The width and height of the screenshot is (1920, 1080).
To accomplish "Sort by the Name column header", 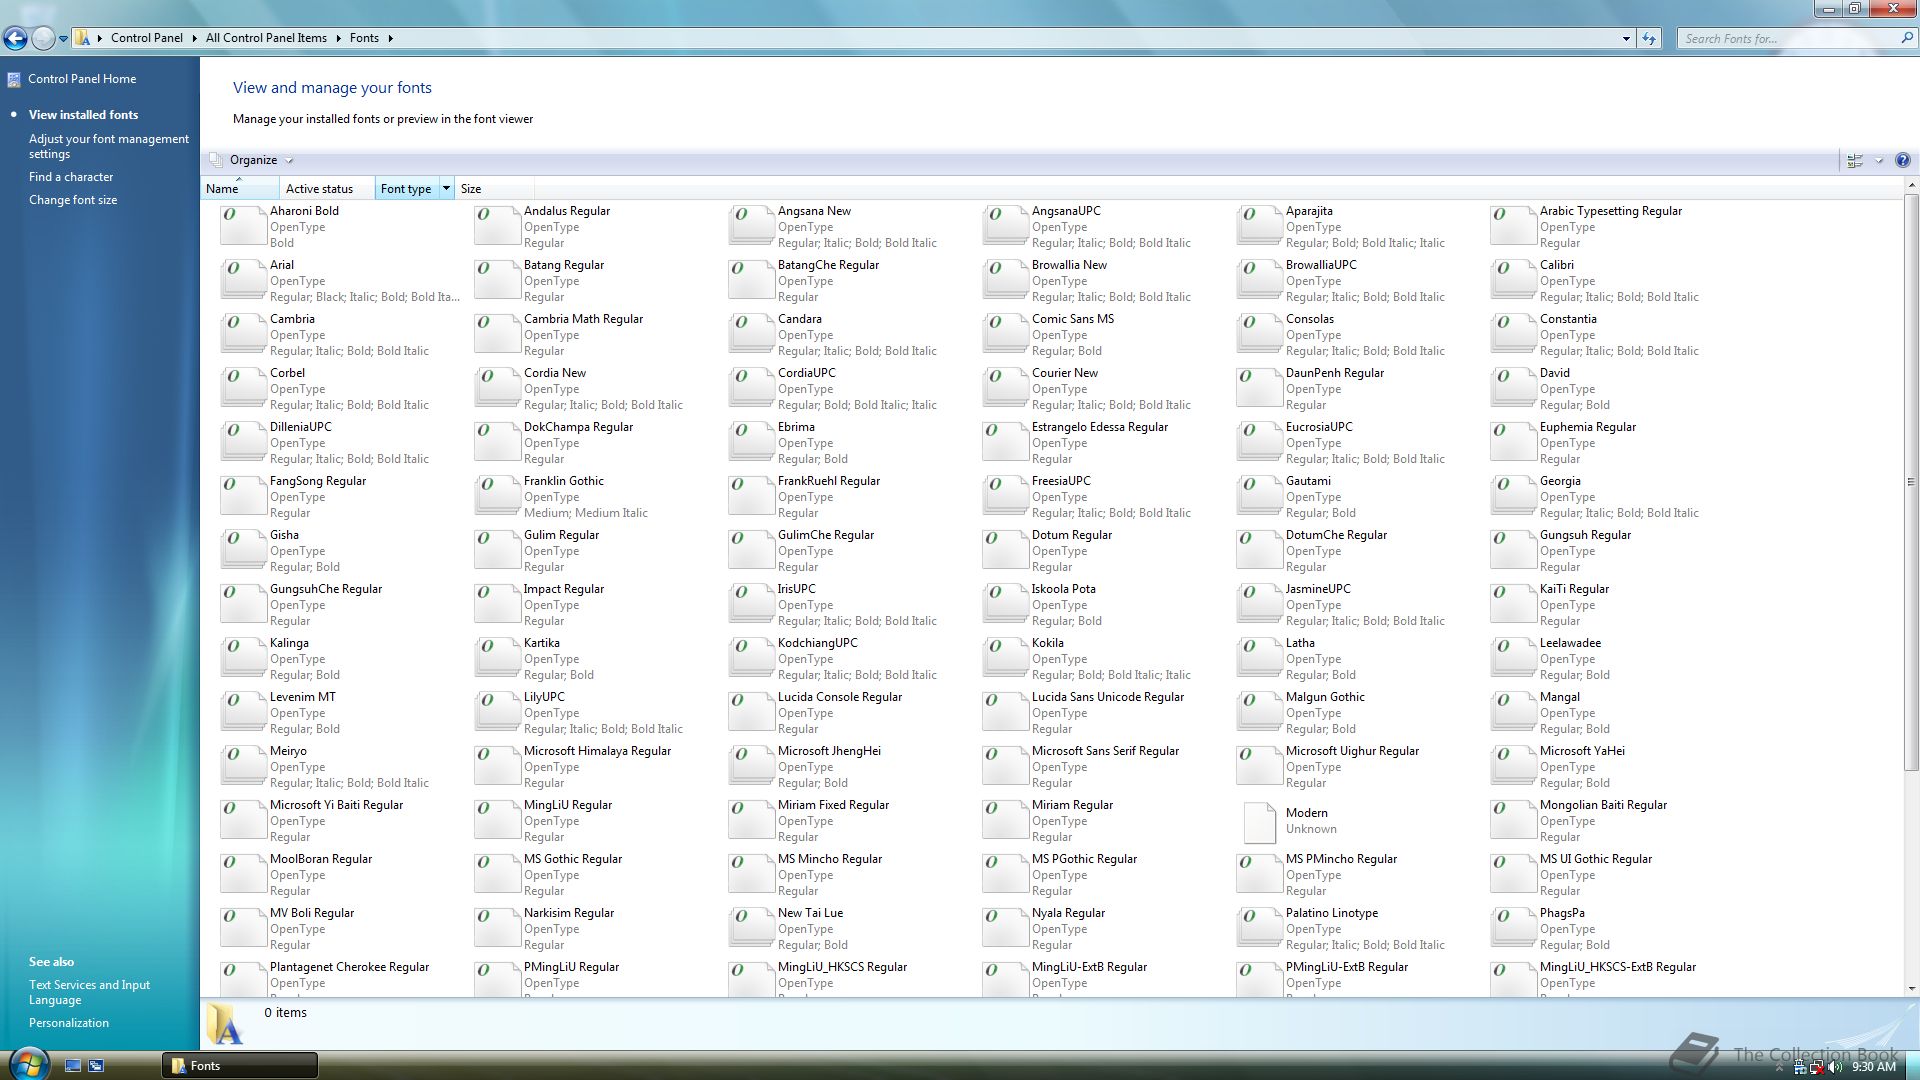I will click(240, 188).
